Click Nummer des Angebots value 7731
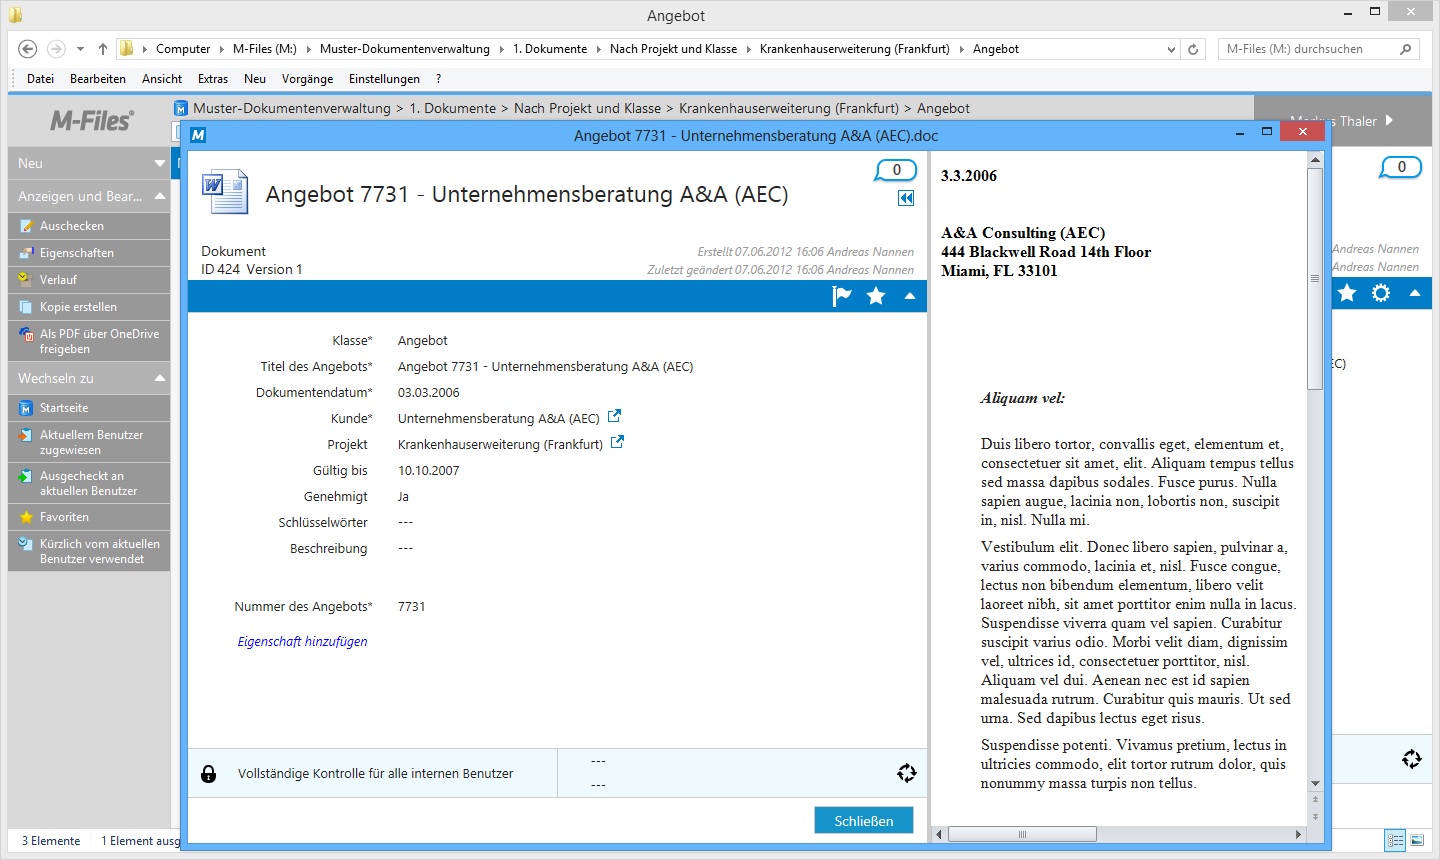Image resolution: width=1440 pixels, height=860 pixels. (411, 607)
